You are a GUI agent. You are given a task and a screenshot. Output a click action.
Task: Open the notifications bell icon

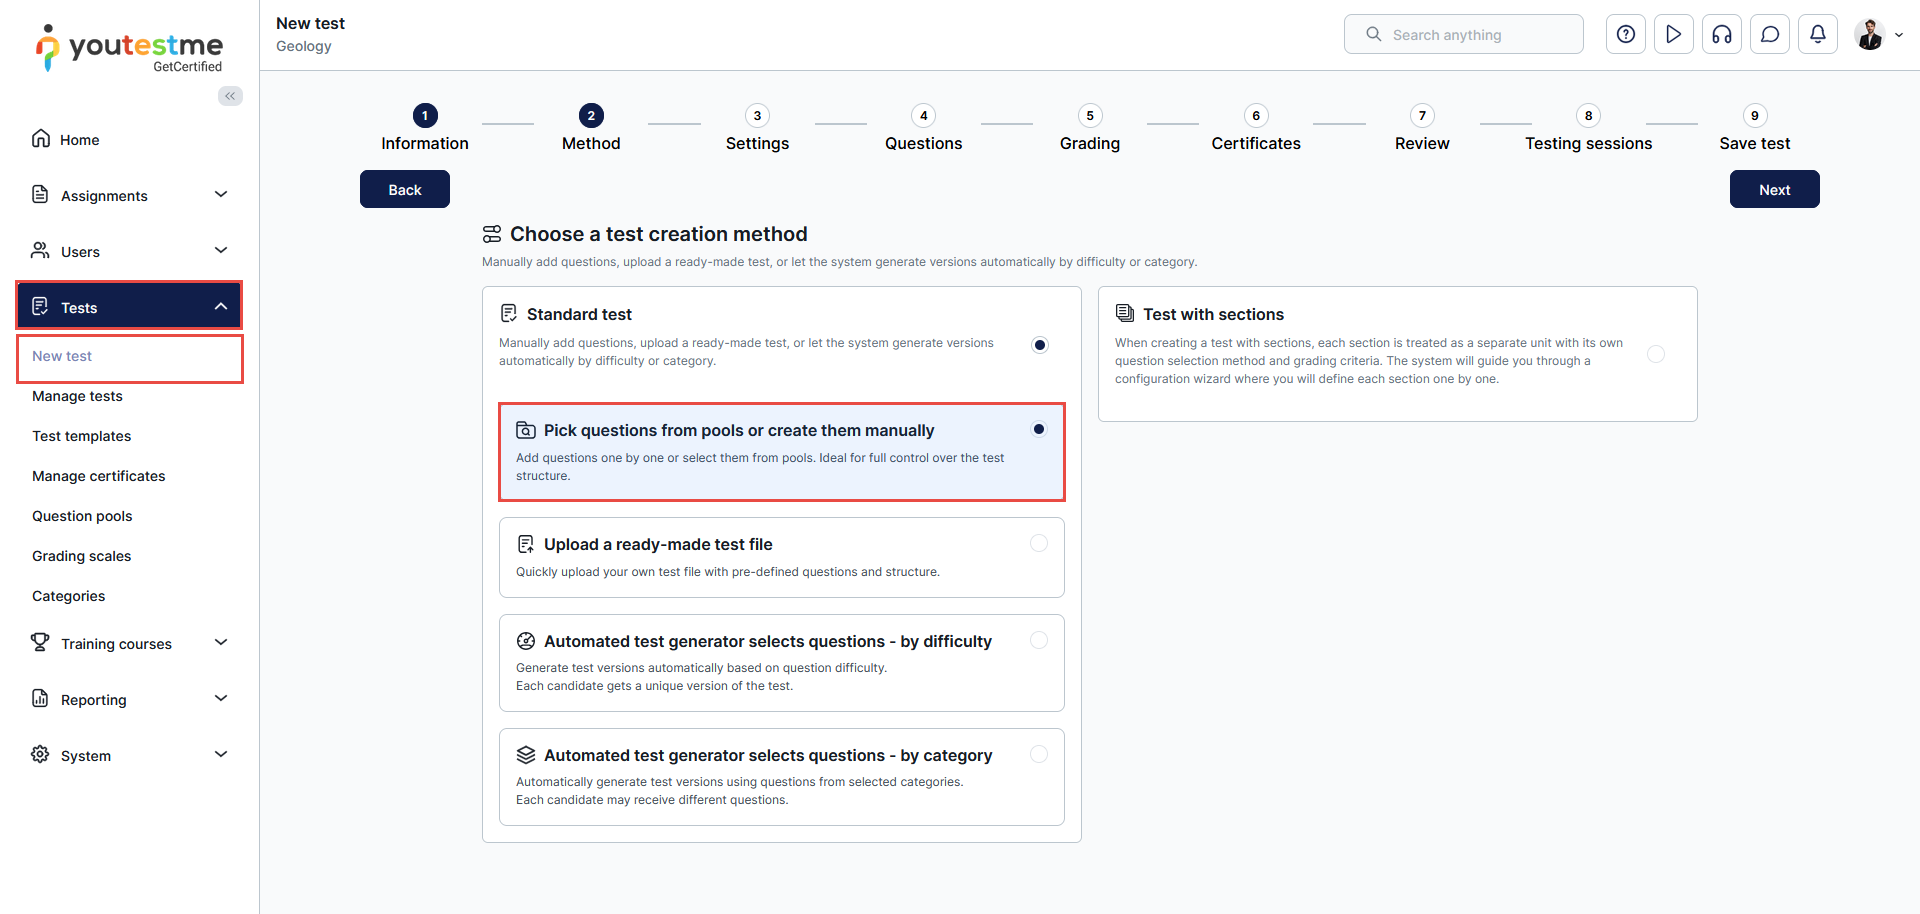1817,35
